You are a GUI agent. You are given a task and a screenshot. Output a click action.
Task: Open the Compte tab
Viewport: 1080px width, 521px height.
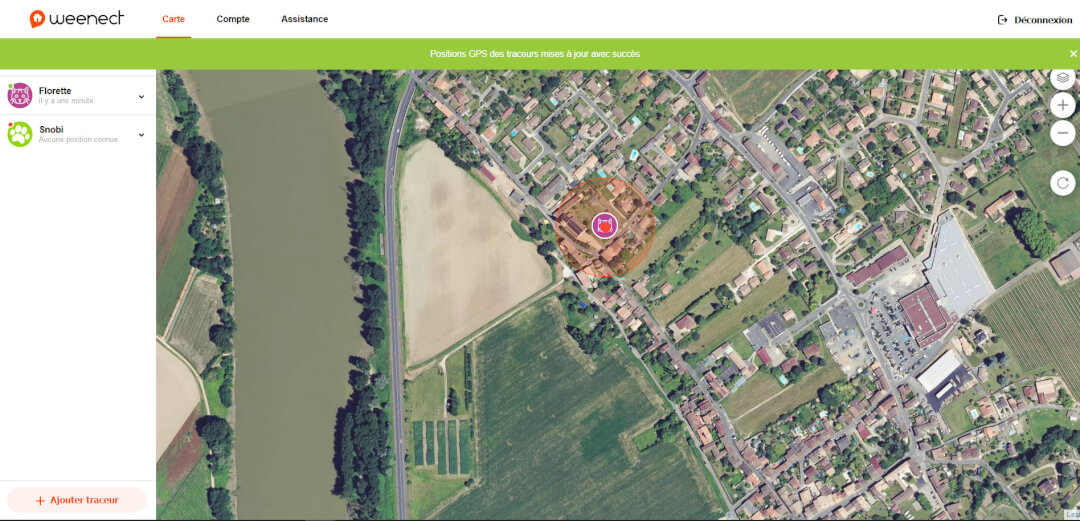233,19
